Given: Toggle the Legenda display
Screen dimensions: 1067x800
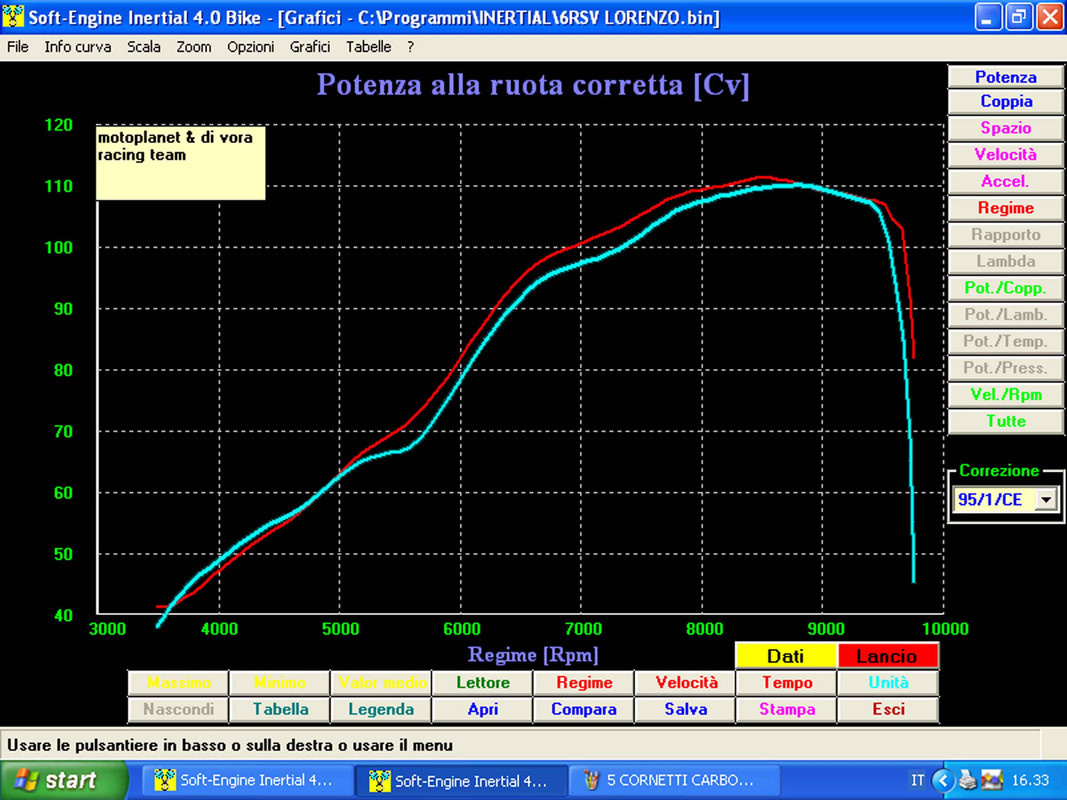Looking at the screenshot, I should click(x=381, y=710).
